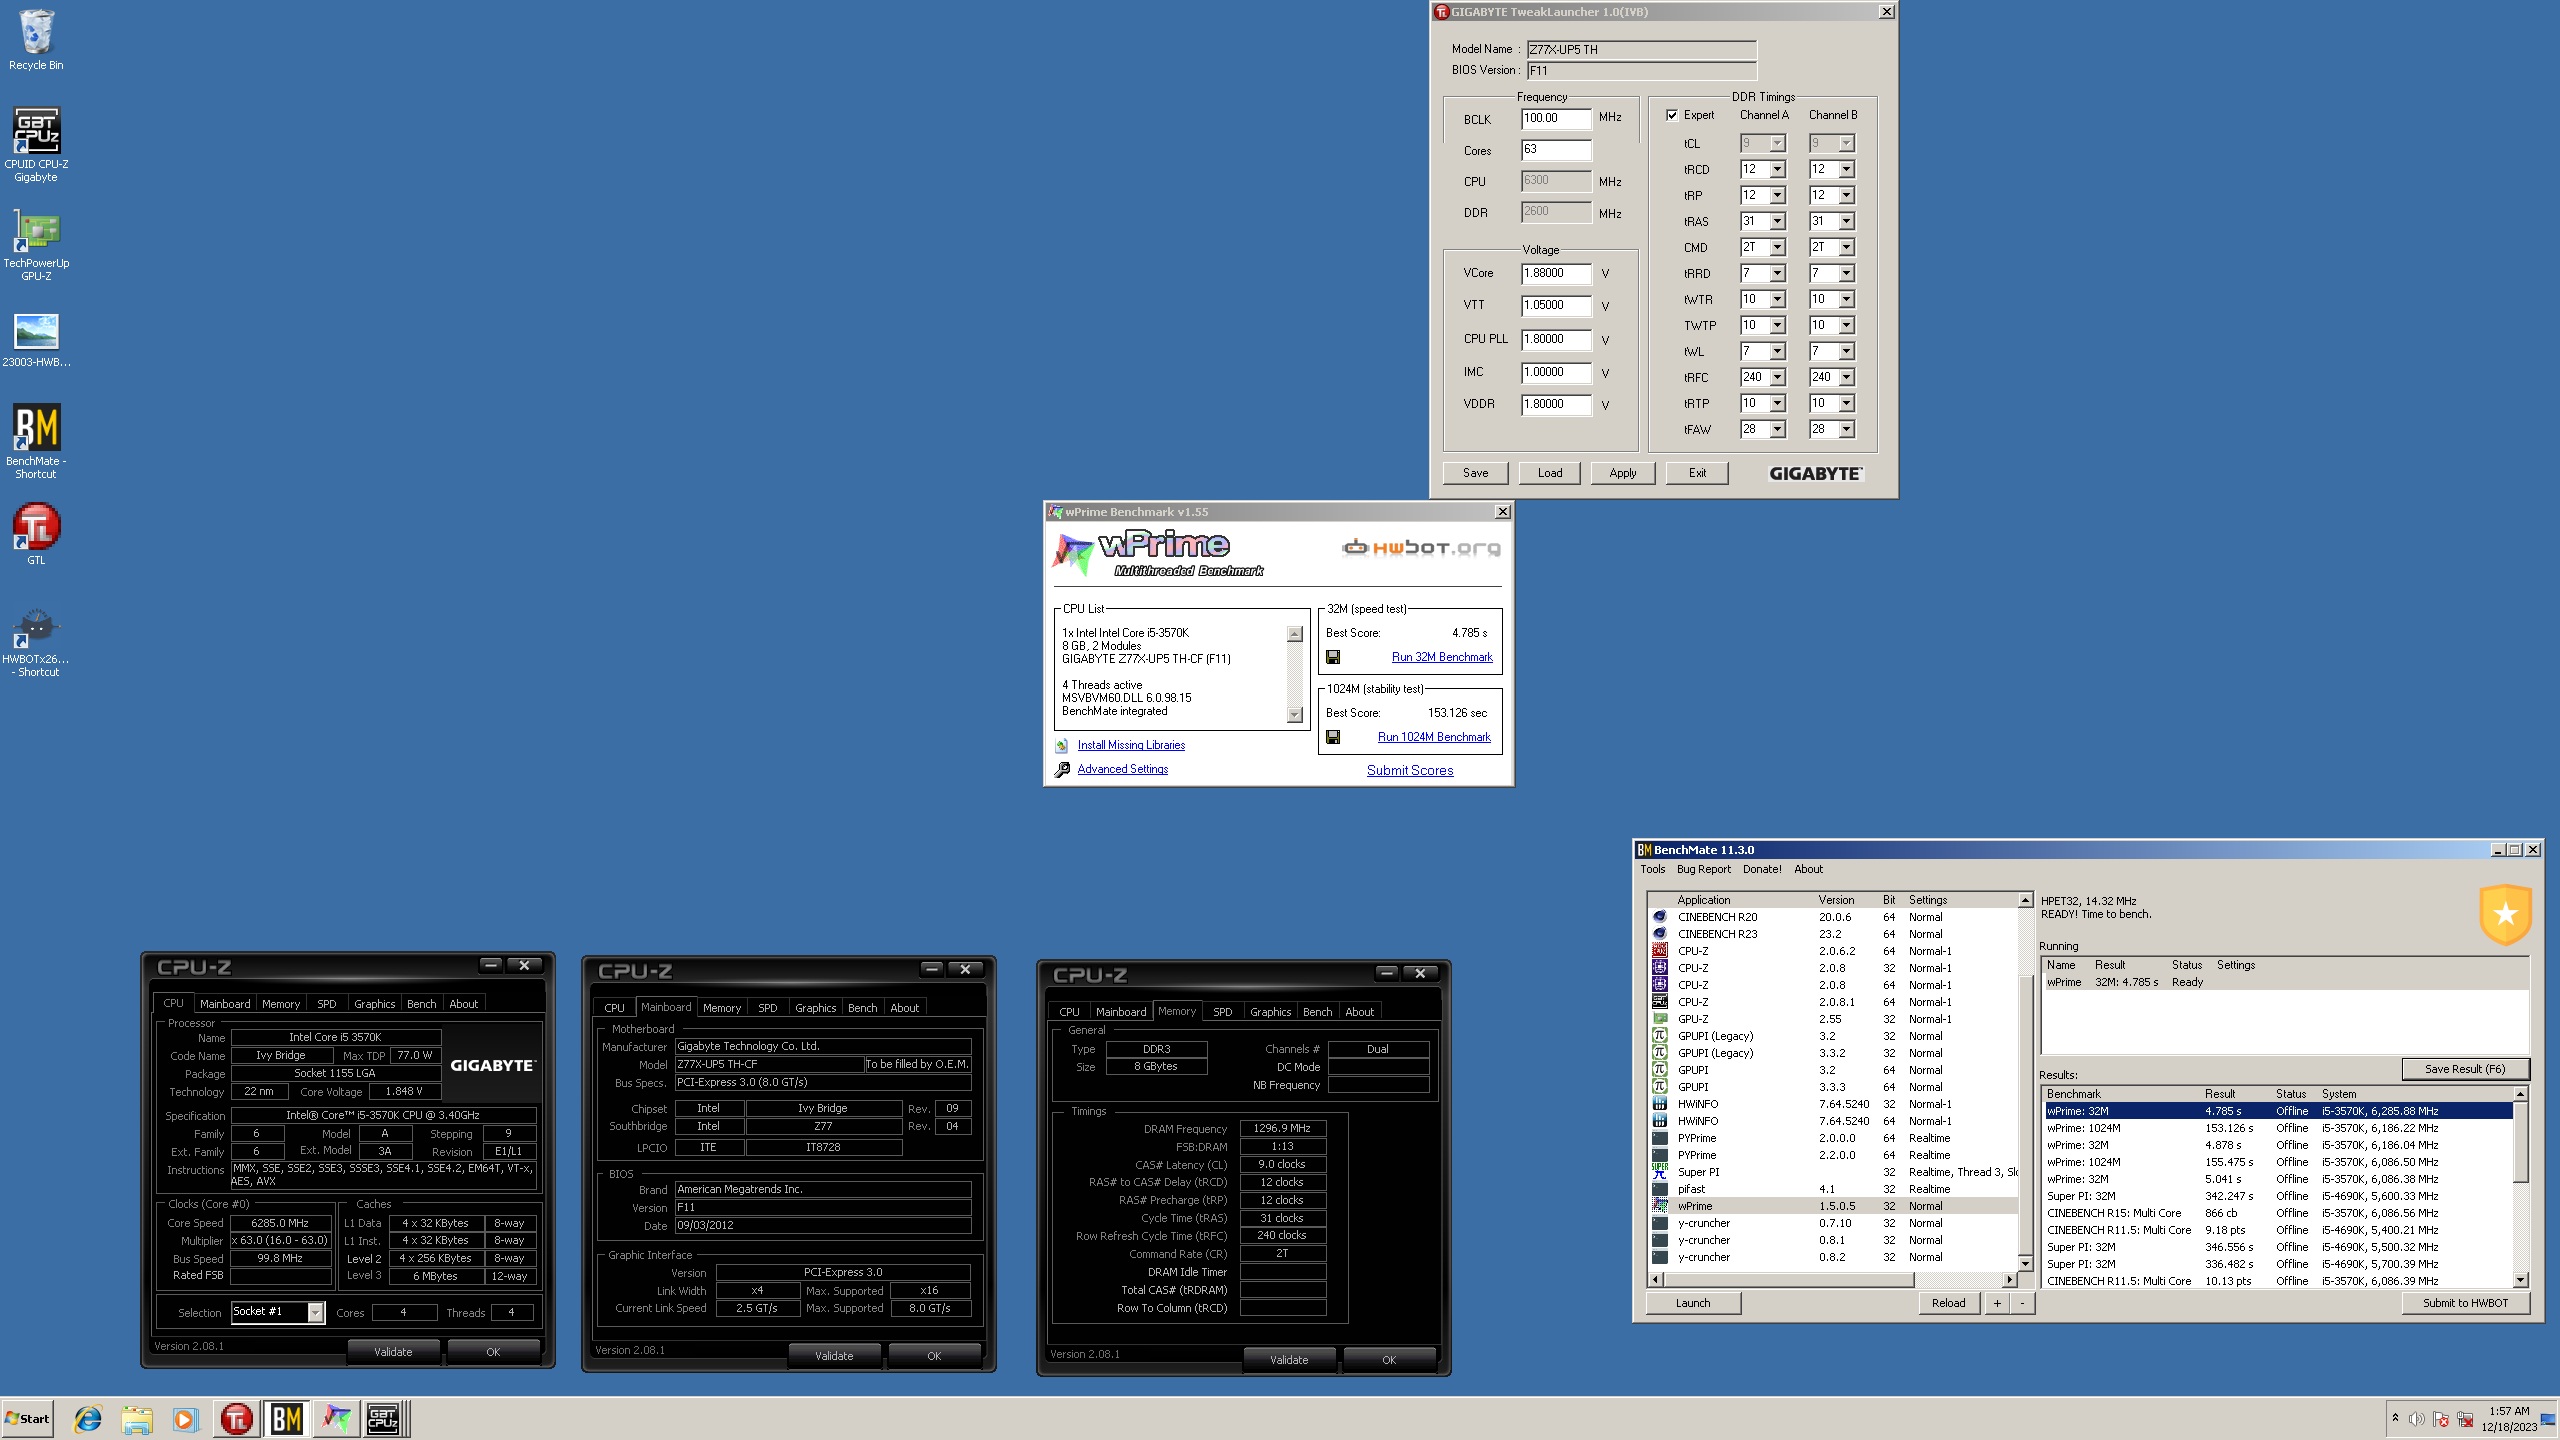This screenshot has width=2560, height=1440.
Task: Open Windows Media Player taskbar icon
Action: pyautogui.click(x=185, y=1418)
